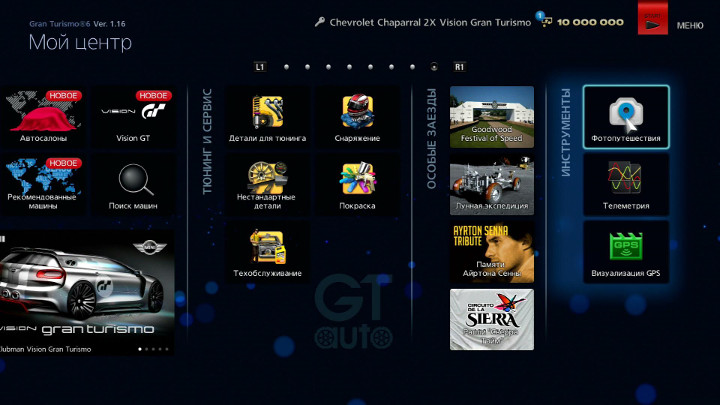Open Детали для тюнинга parts shop
The width and height of the screenshot is (720, 405).
point(267,116)
